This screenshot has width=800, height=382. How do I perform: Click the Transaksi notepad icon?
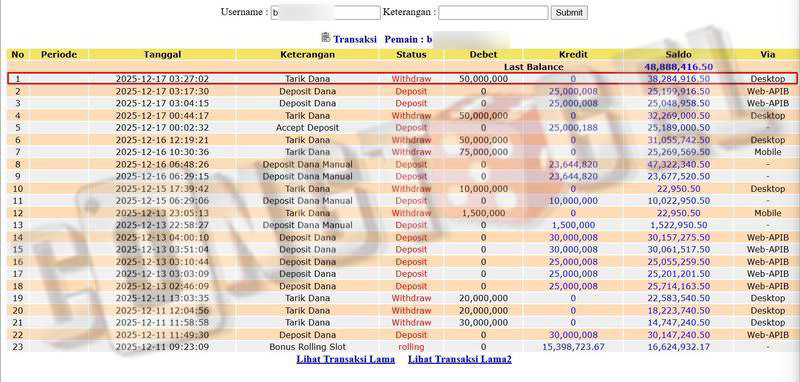click(326, 37)
